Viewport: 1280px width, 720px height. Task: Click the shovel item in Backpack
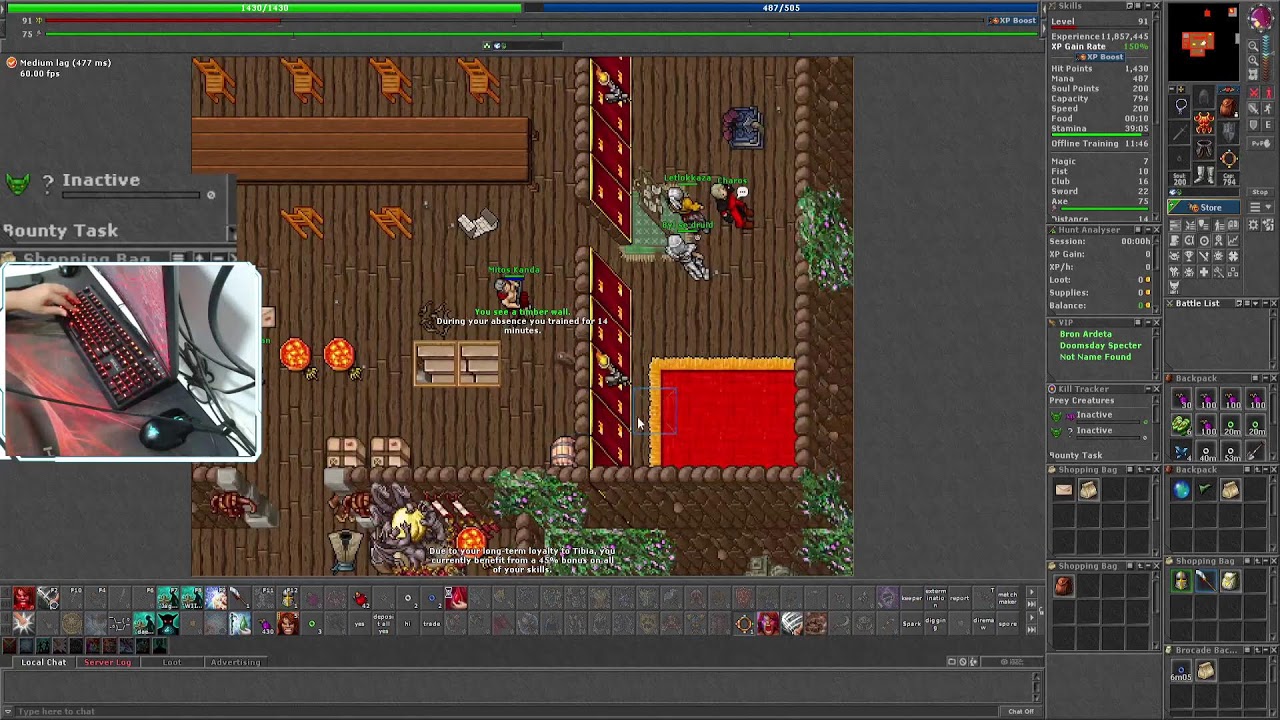[x=1255, y=452]
